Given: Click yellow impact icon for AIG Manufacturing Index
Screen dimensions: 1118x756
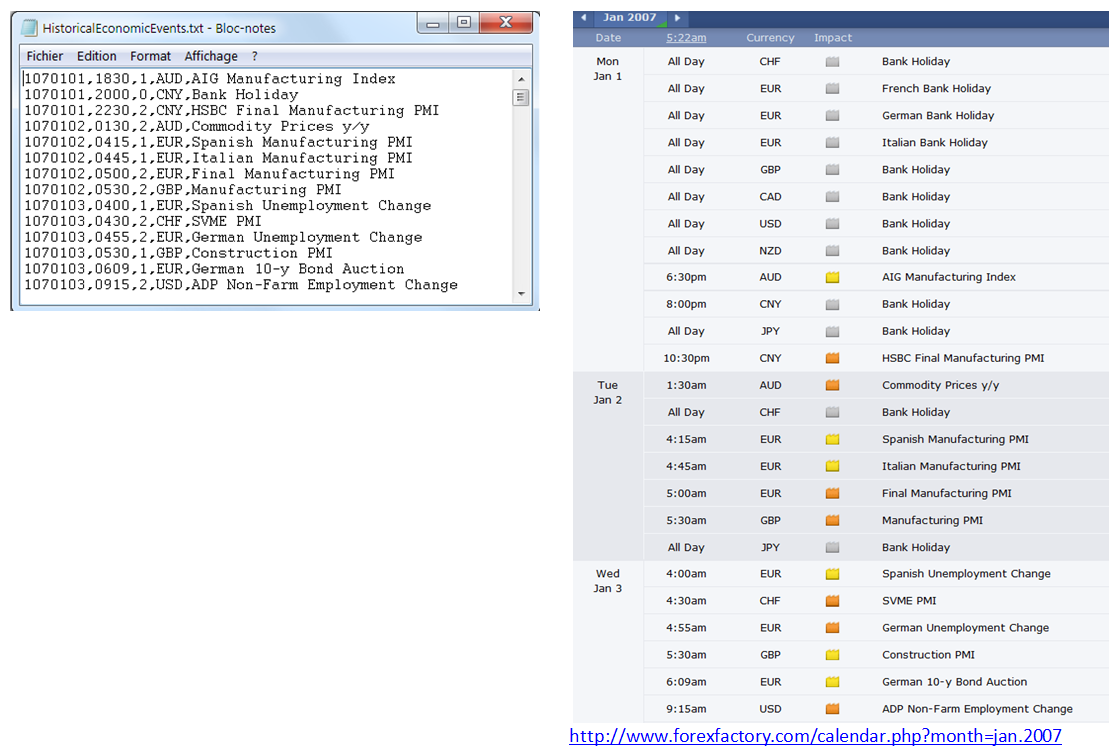Looking at the screenshot, I should click(x=832, y=277).
